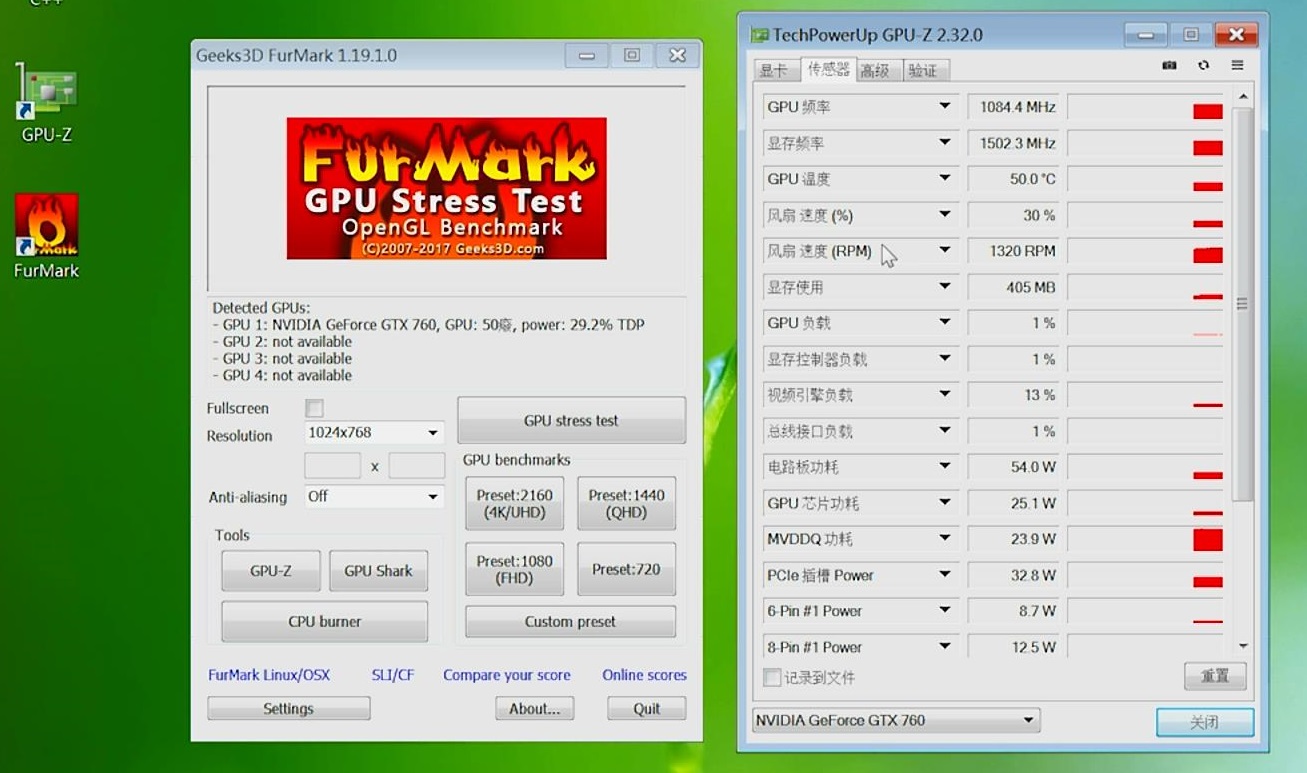Open the Anti-aliasing dropdown
Screen dimensions: 1307x773
pos(432,497)
